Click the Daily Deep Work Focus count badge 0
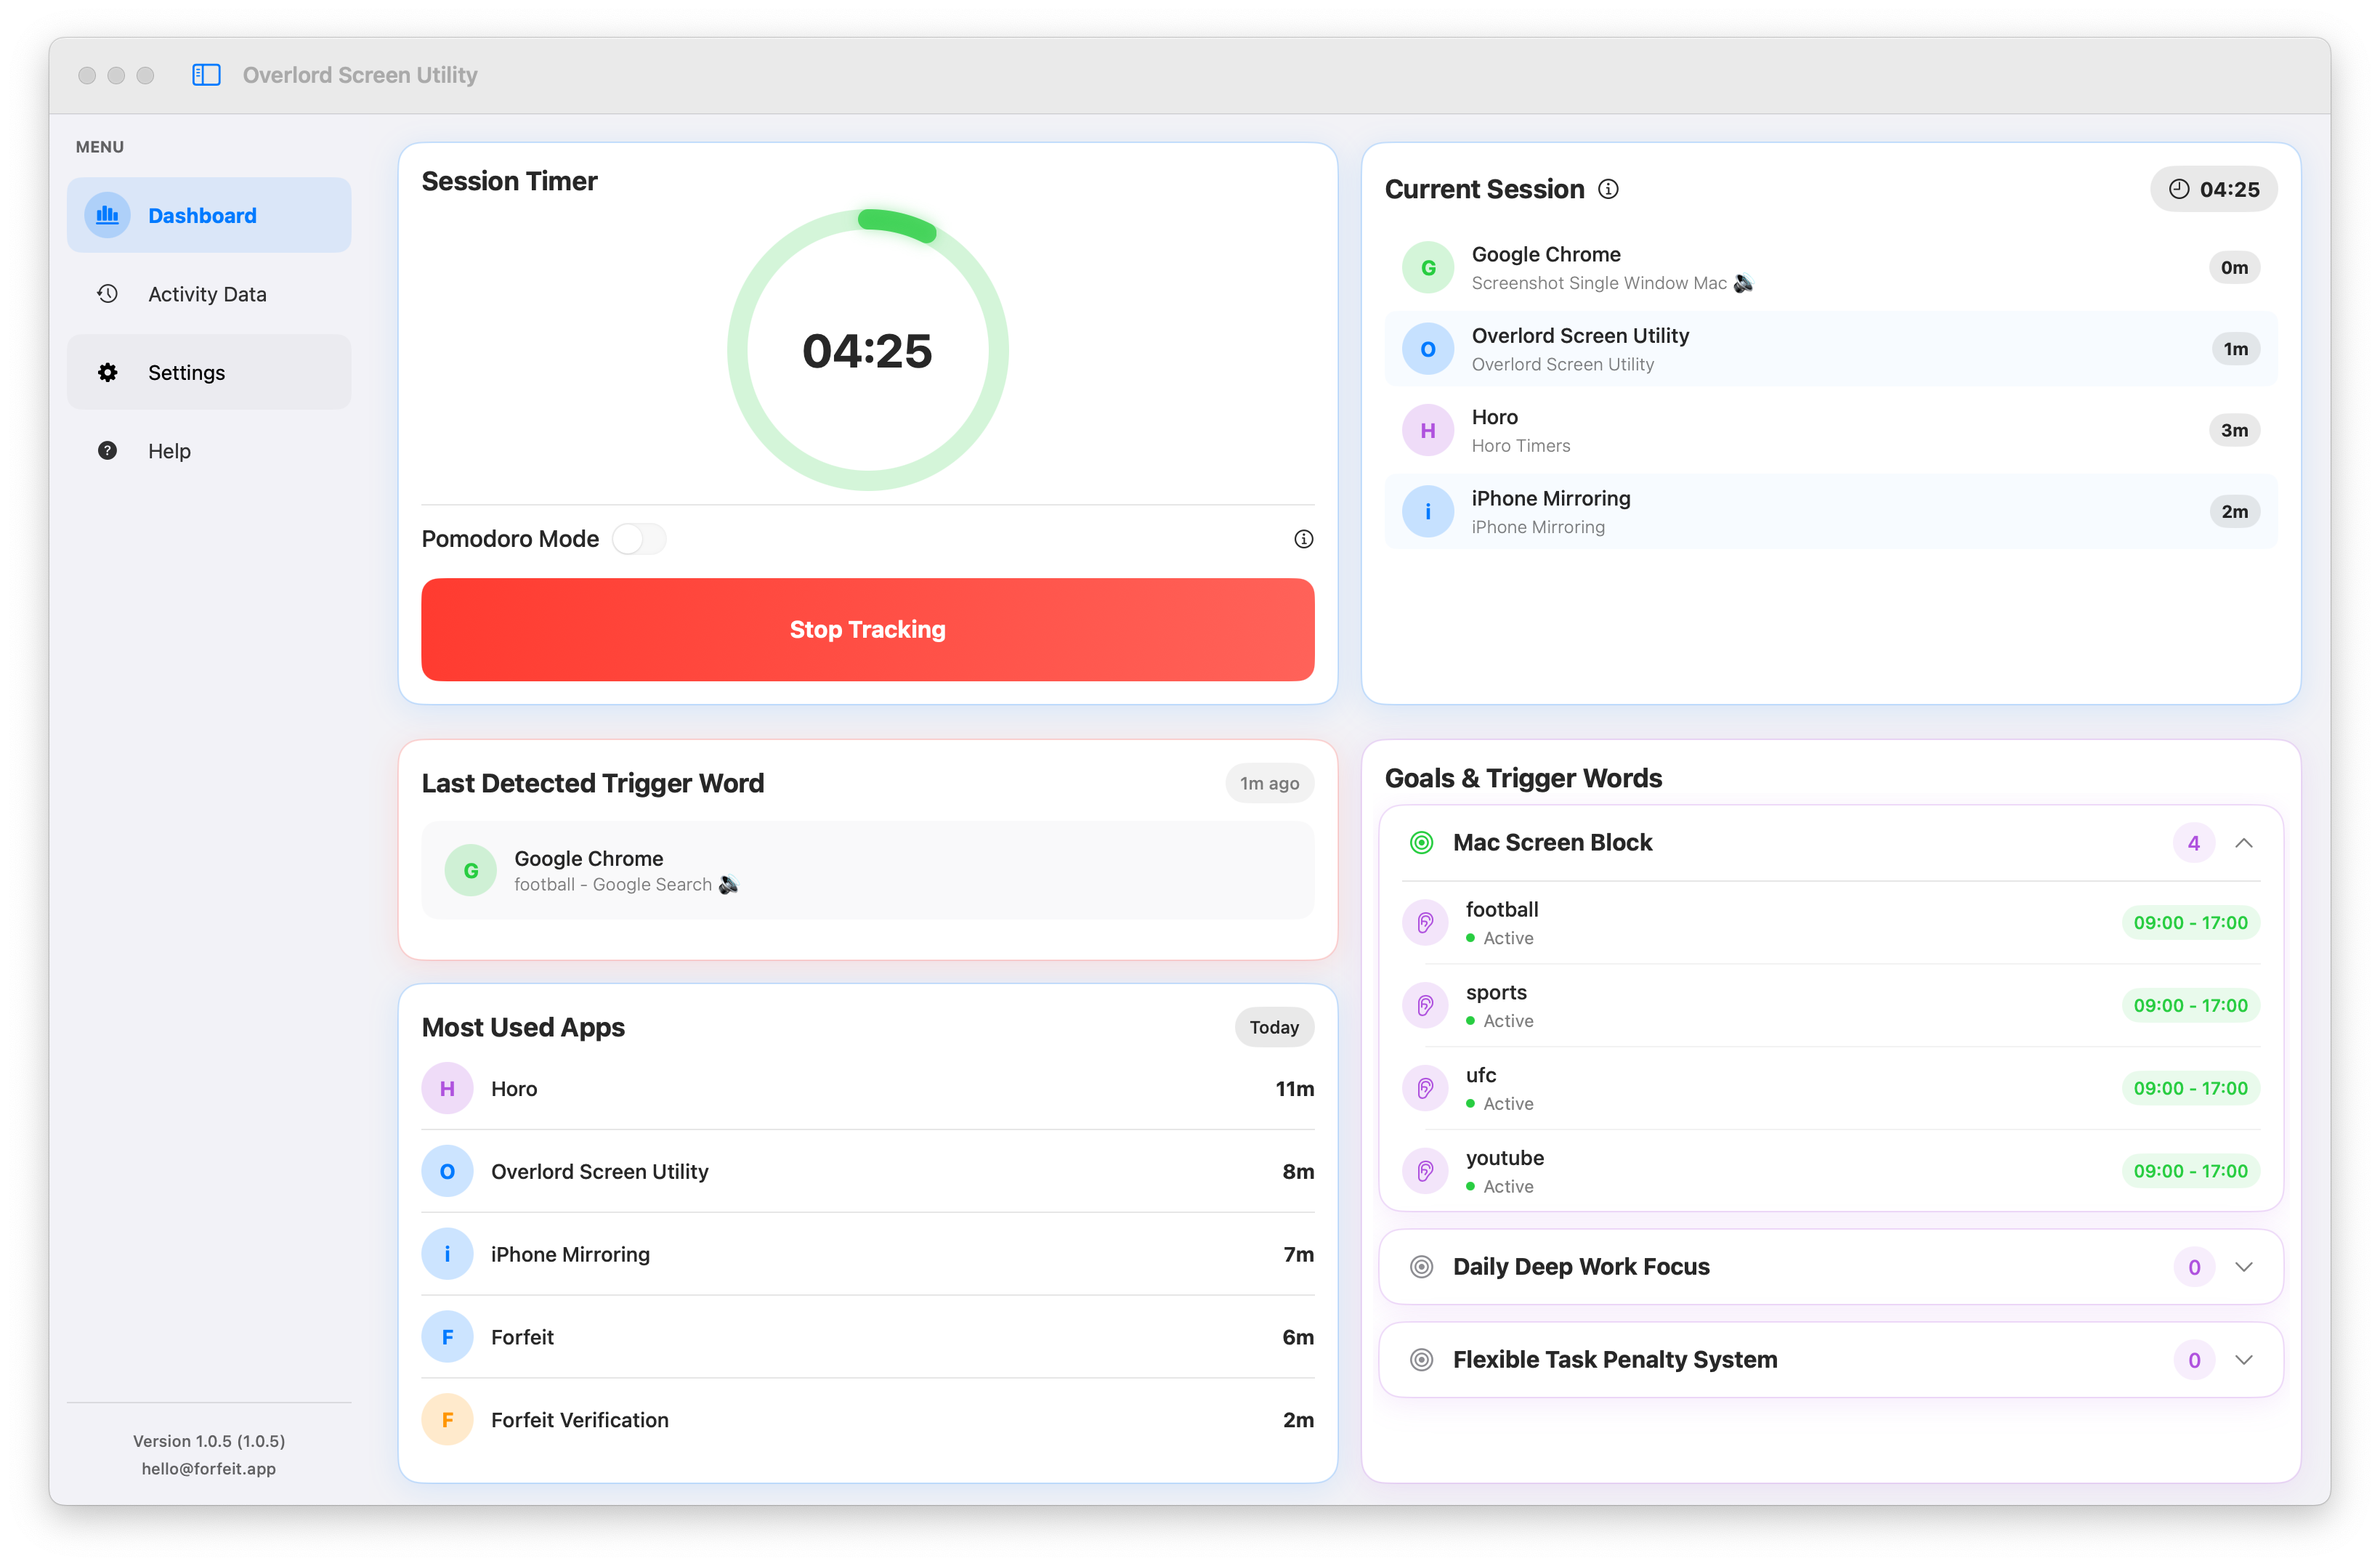The width and height of the screenshot is (2380, 1566). click(2193, 1267)
